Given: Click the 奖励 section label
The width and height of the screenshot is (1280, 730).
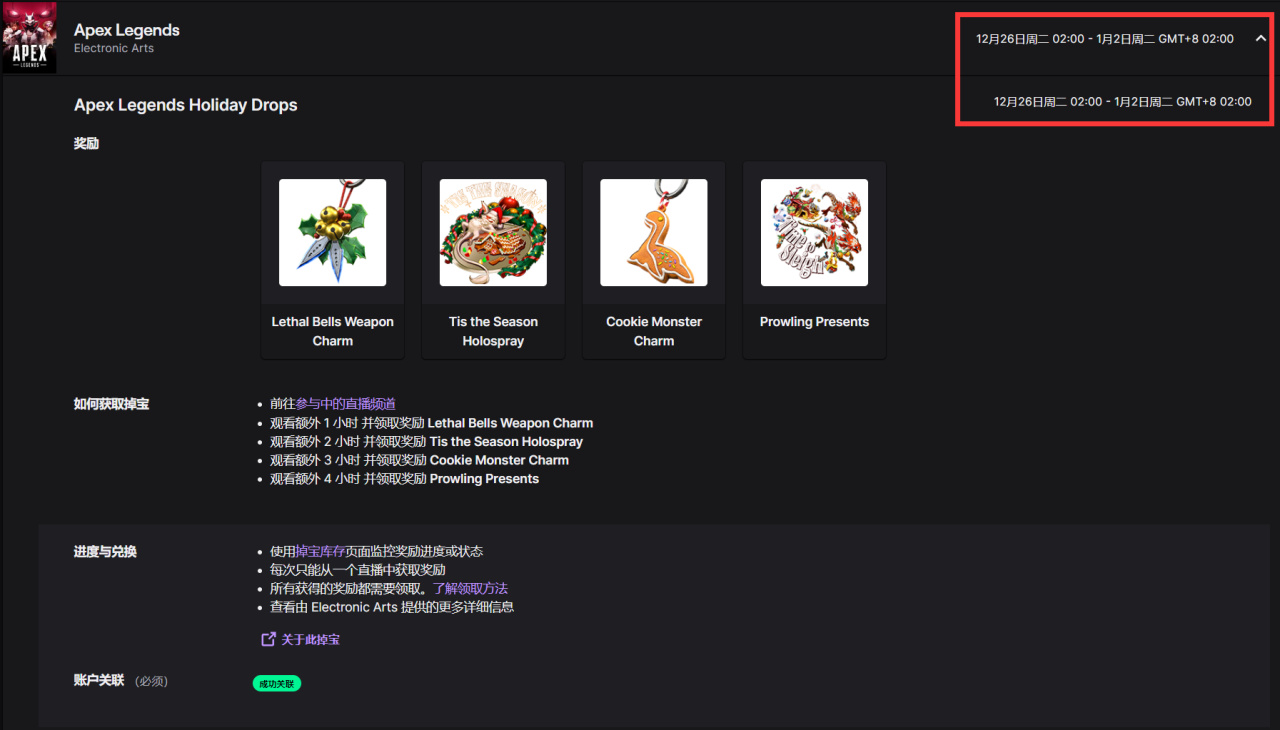Looking at the screenshot, I should point(86,144).
